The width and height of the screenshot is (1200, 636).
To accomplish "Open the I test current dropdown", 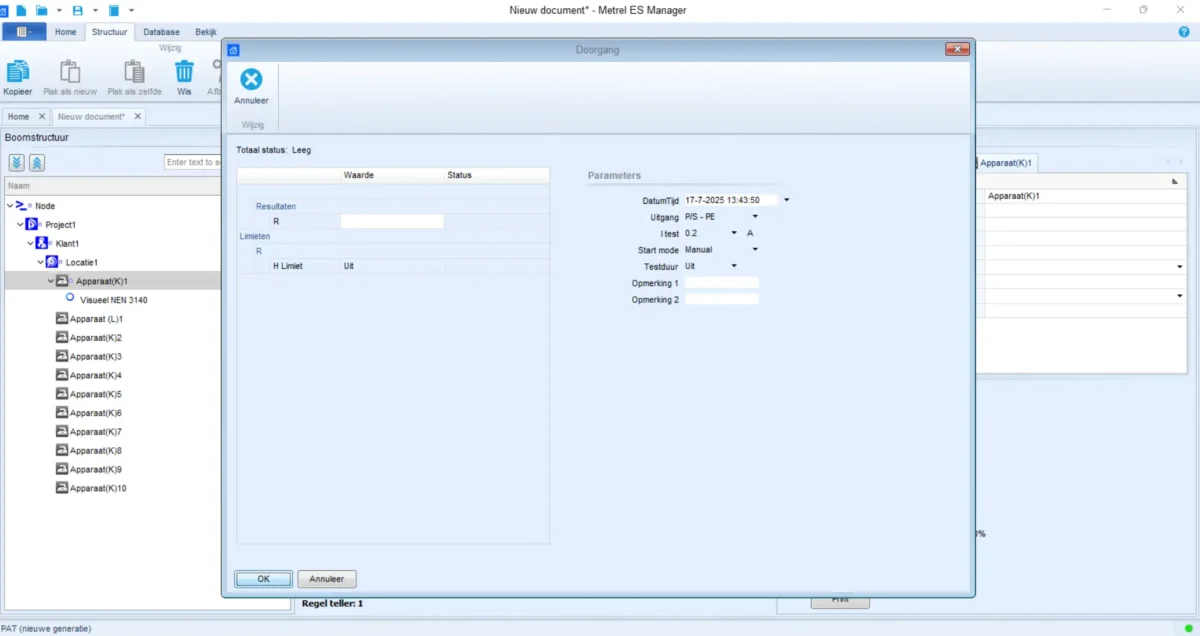I will pyautogui.click(x=734, y=233).
